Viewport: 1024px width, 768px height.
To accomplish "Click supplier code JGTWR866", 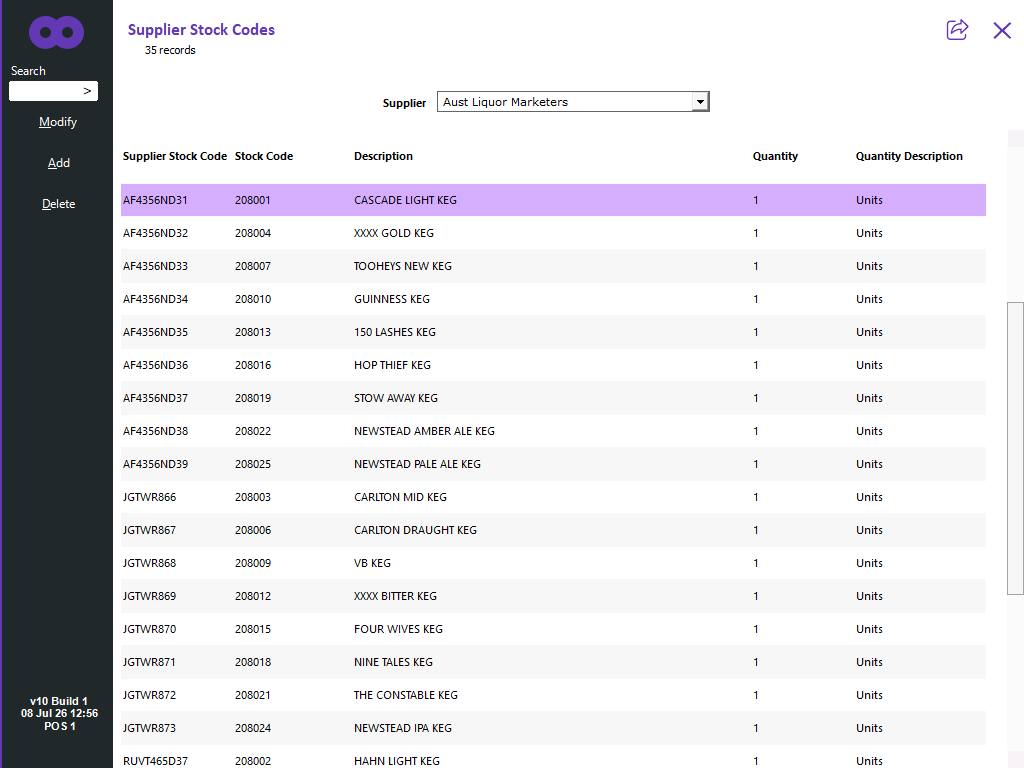I will point(150,497).
